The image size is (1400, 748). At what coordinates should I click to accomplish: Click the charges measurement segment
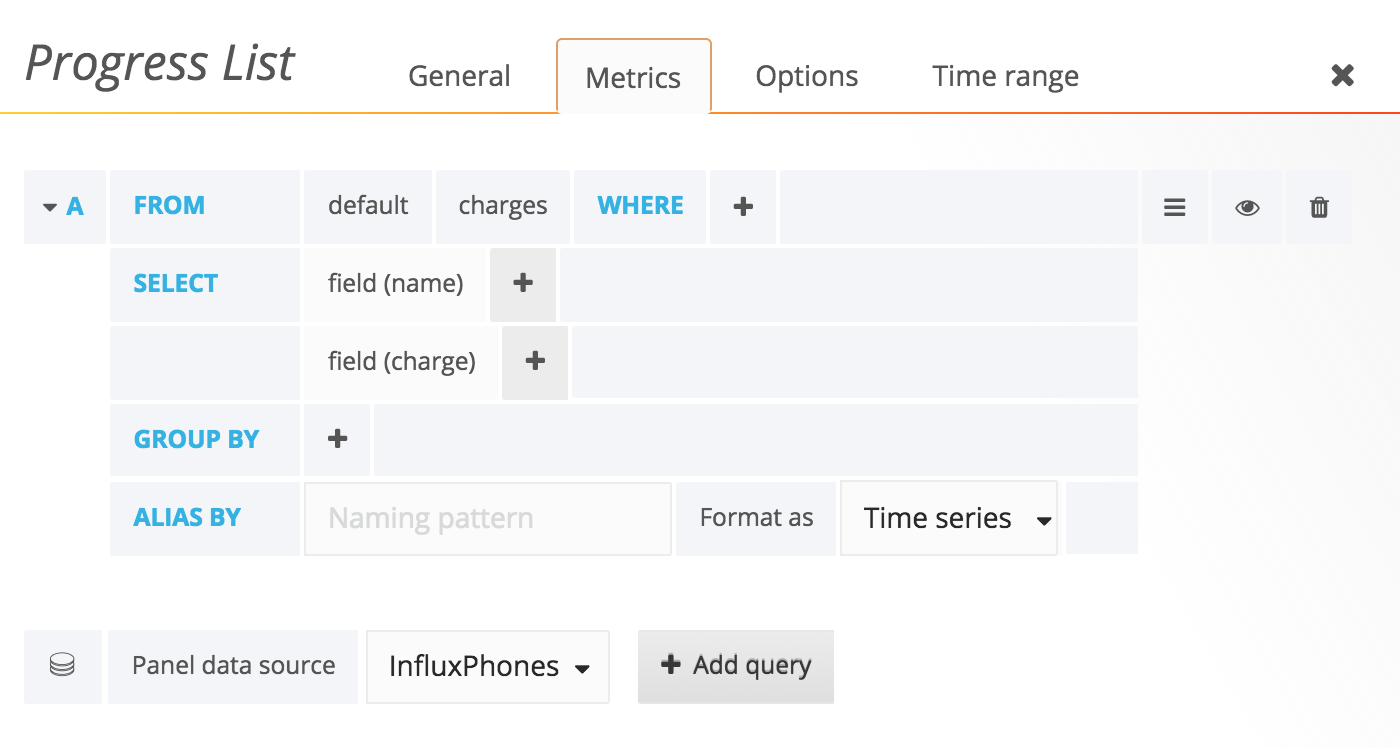tap(502, 206)
